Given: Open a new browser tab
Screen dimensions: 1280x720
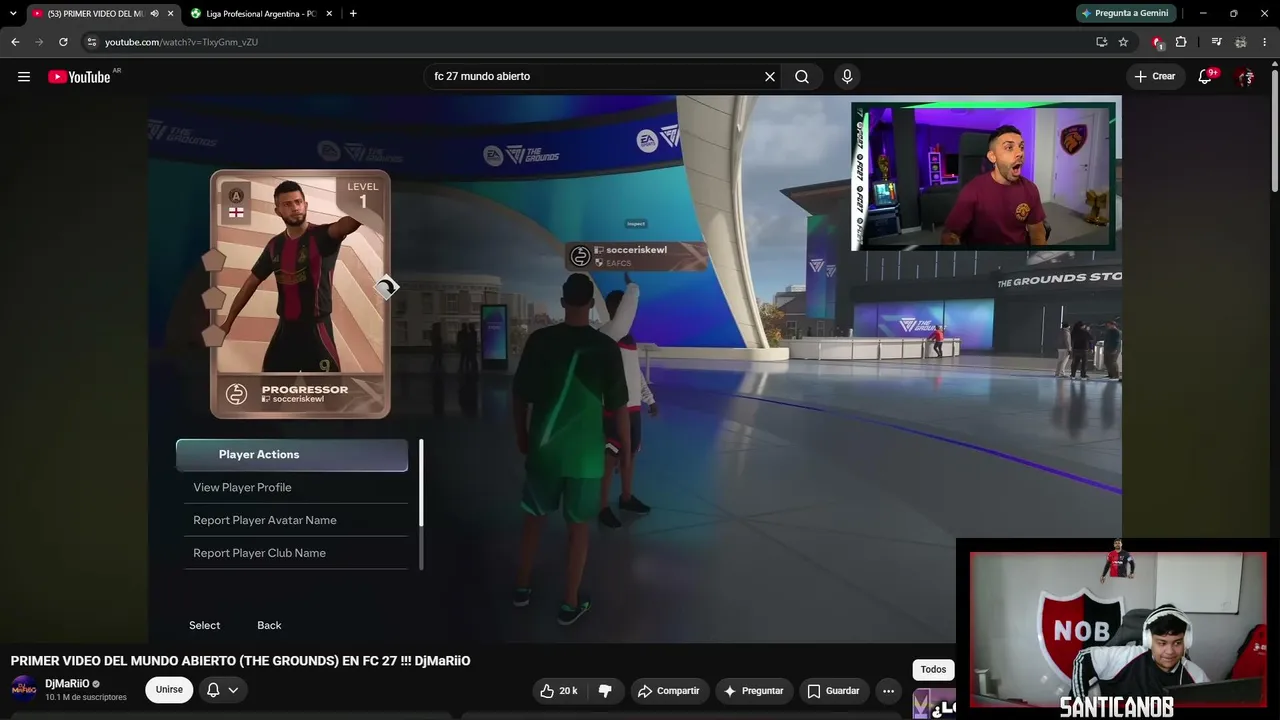Looking at the screenshot, I should tap(353, 14).
